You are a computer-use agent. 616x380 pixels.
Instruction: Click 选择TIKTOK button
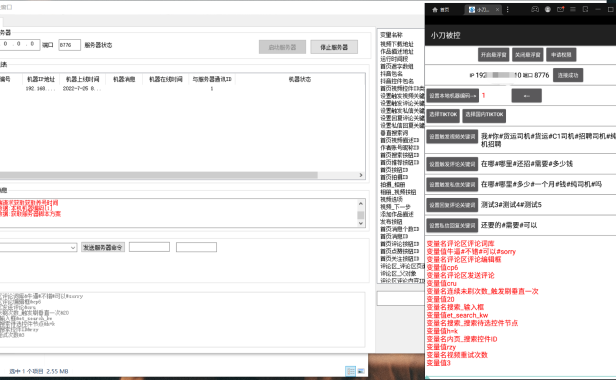point(443,115)
